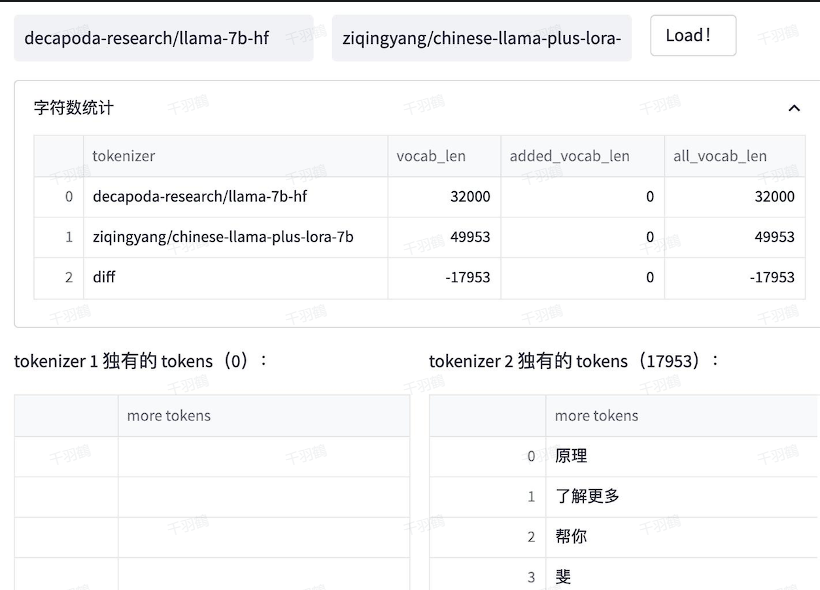Edit the ziqingyang/chinese-llama-plus-lora input field
The height and width of the screenshot is (590, 820).
click(x=482, y=38)
